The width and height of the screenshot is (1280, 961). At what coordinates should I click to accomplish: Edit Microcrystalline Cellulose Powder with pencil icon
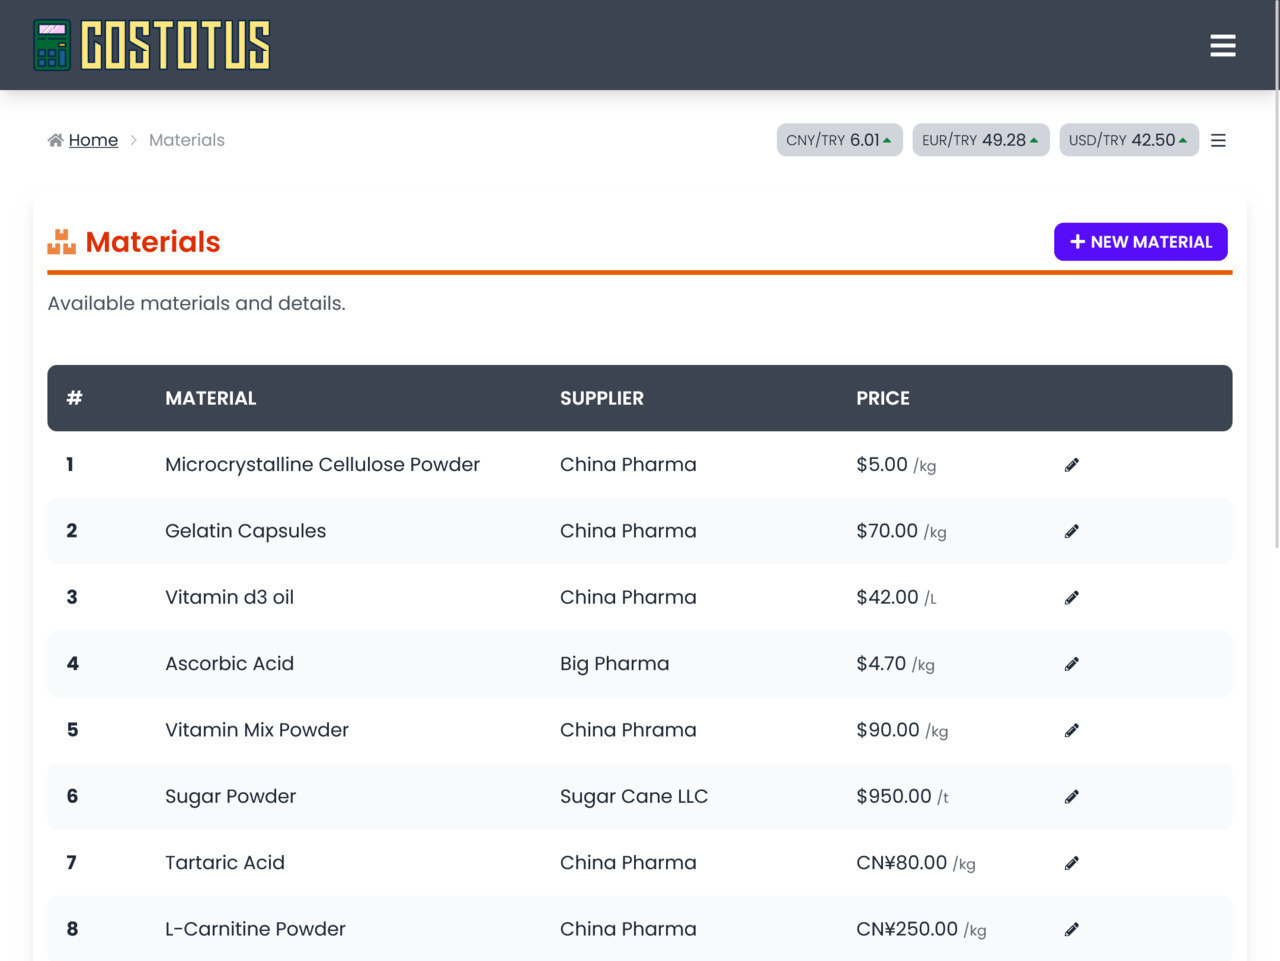point(1071,465)
